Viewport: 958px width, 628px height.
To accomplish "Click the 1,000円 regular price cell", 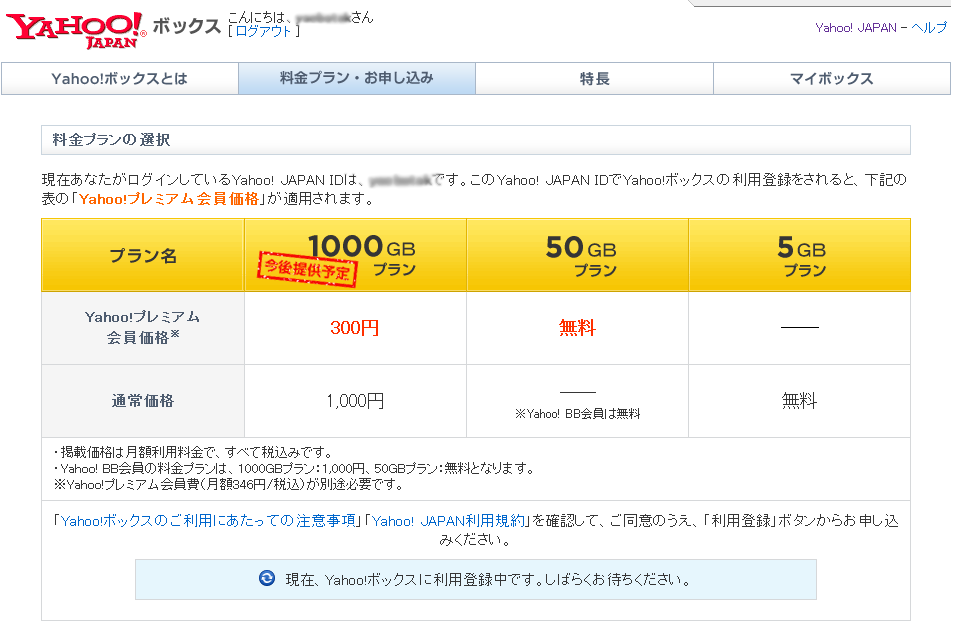I will 355,401.
